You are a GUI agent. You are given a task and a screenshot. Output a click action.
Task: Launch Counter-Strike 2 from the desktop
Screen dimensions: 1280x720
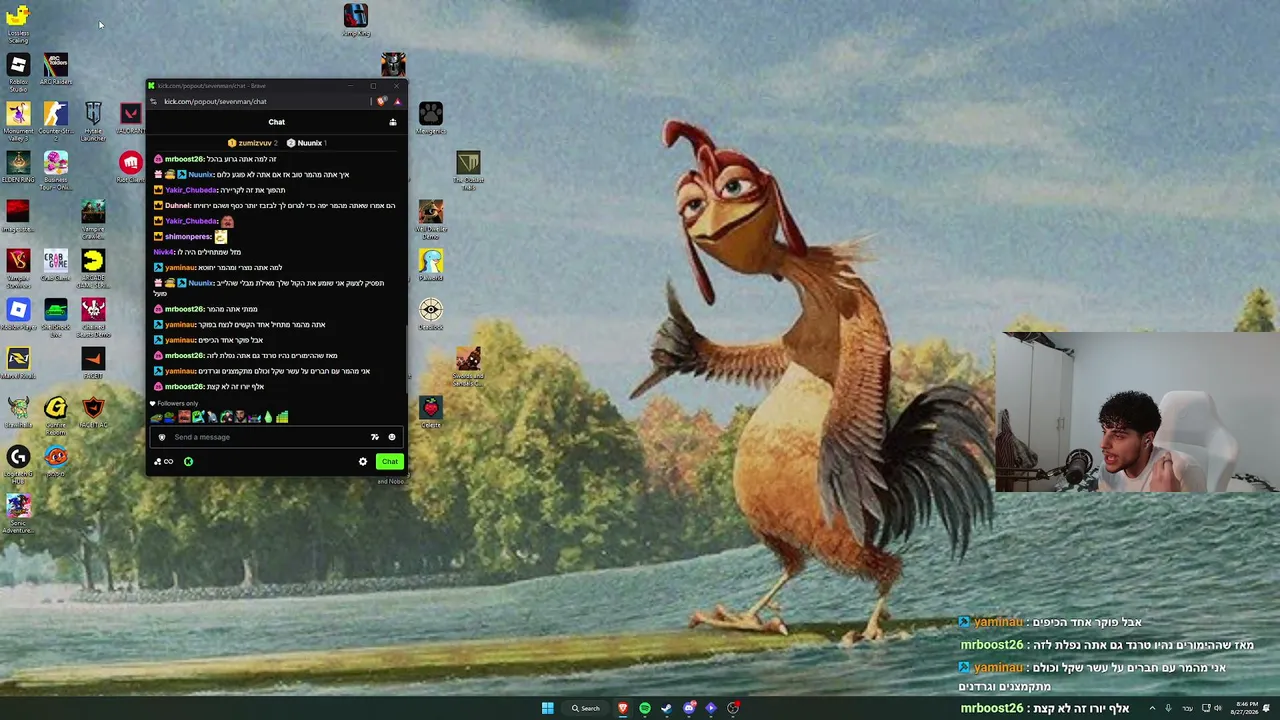[55, 118]
